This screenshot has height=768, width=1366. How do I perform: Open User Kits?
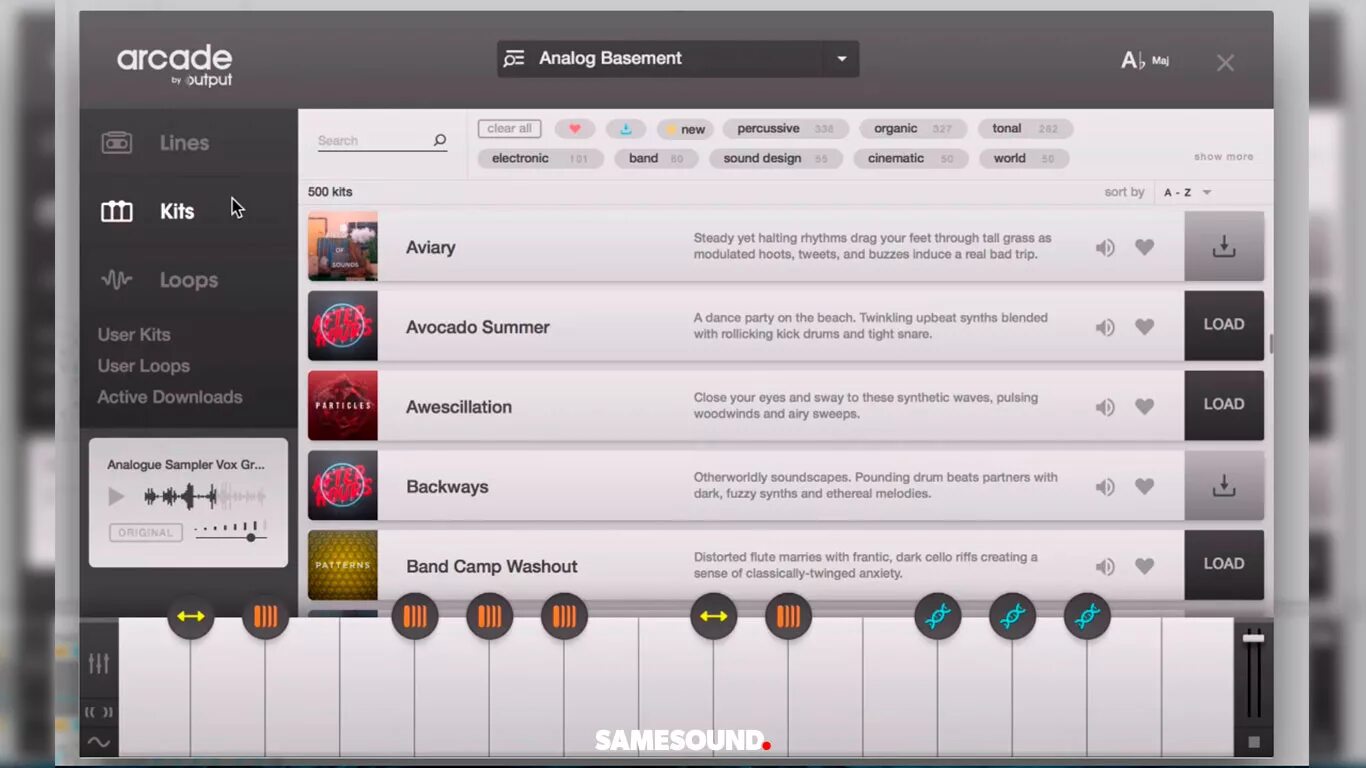coord(134,335)
